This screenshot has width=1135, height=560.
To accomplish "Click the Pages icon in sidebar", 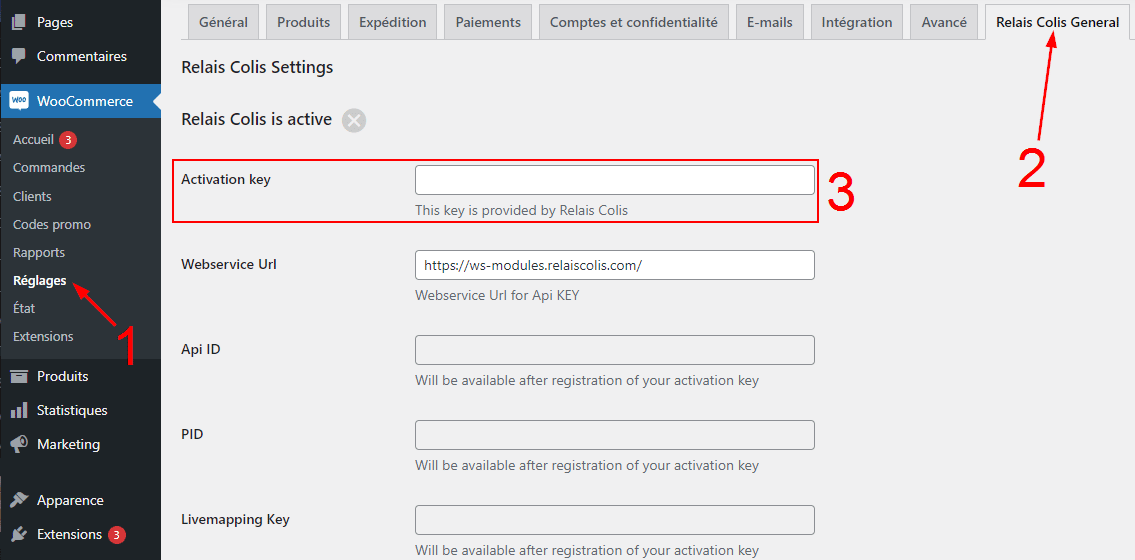I will pos(19,22).
